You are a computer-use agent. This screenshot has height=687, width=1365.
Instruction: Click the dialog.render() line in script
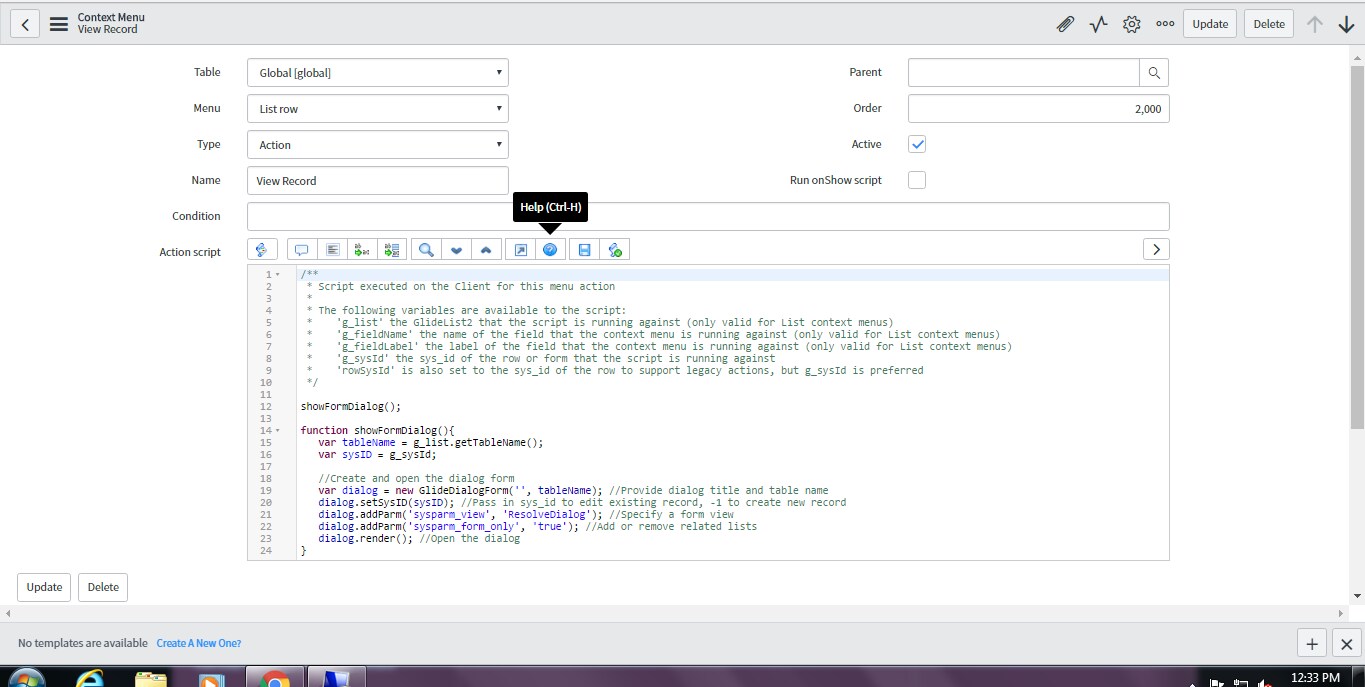419,538
